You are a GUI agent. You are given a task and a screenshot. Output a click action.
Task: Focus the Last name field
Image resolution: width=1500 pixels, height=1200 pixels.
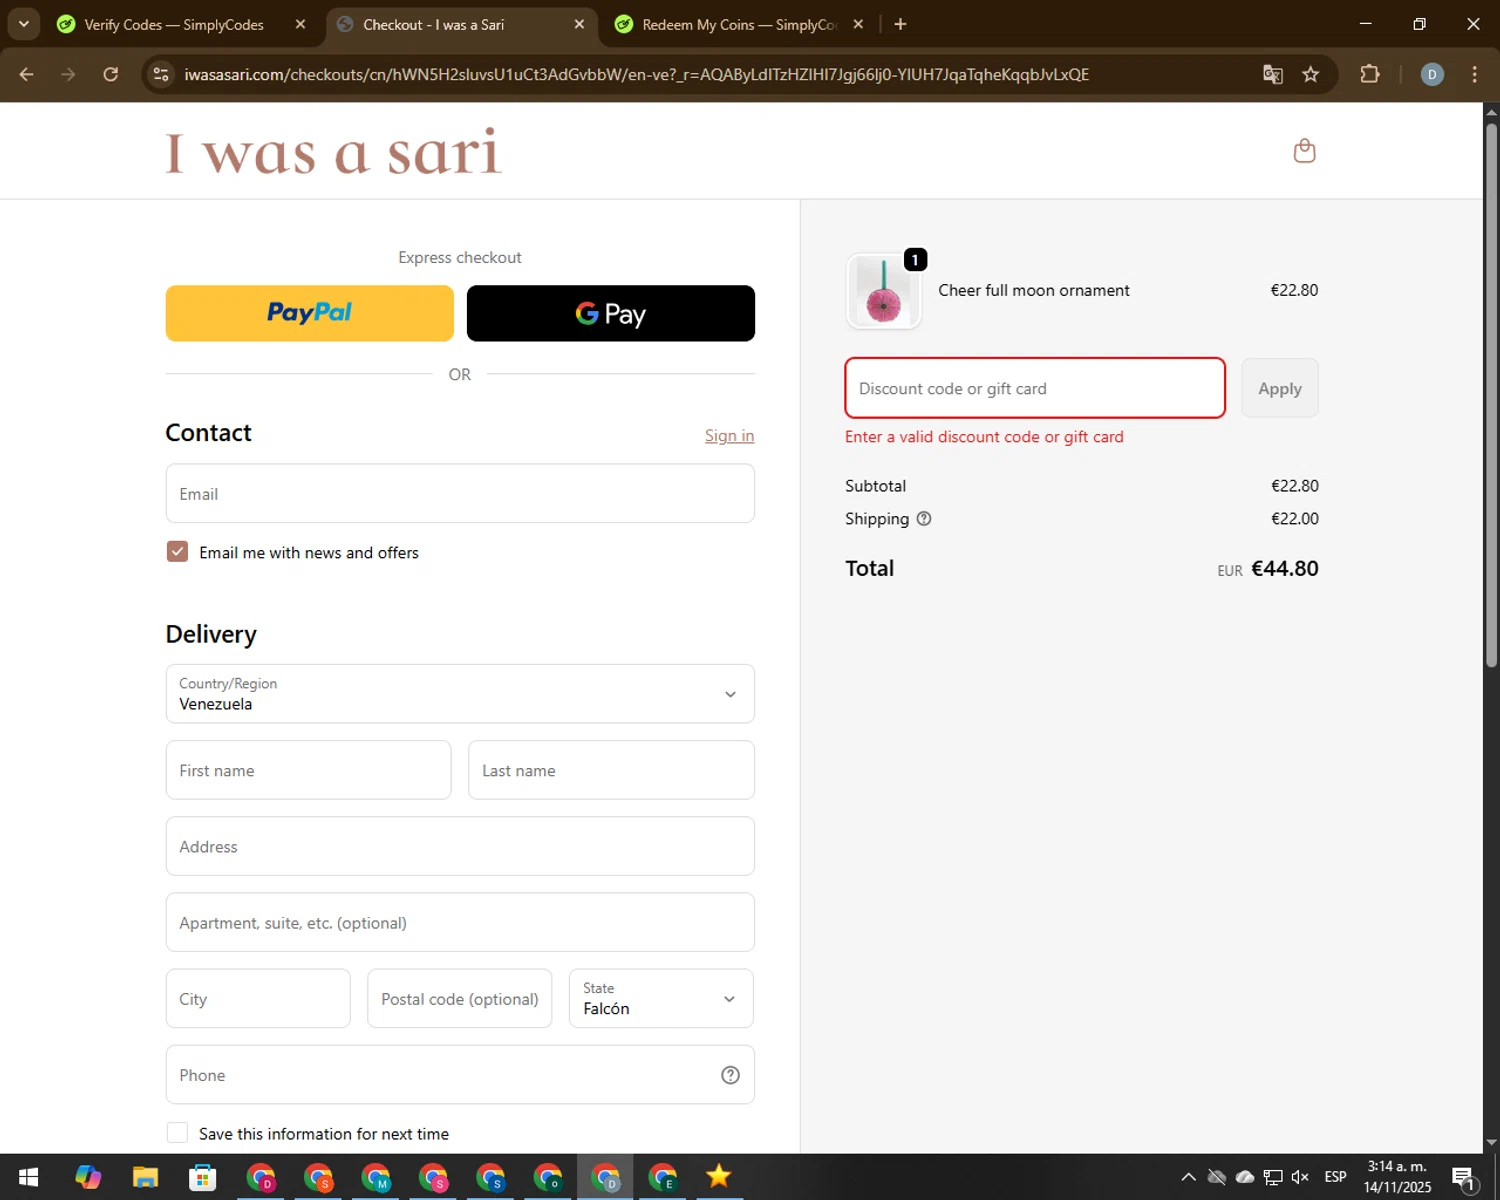pyautogui.click(x=611, y=770)
